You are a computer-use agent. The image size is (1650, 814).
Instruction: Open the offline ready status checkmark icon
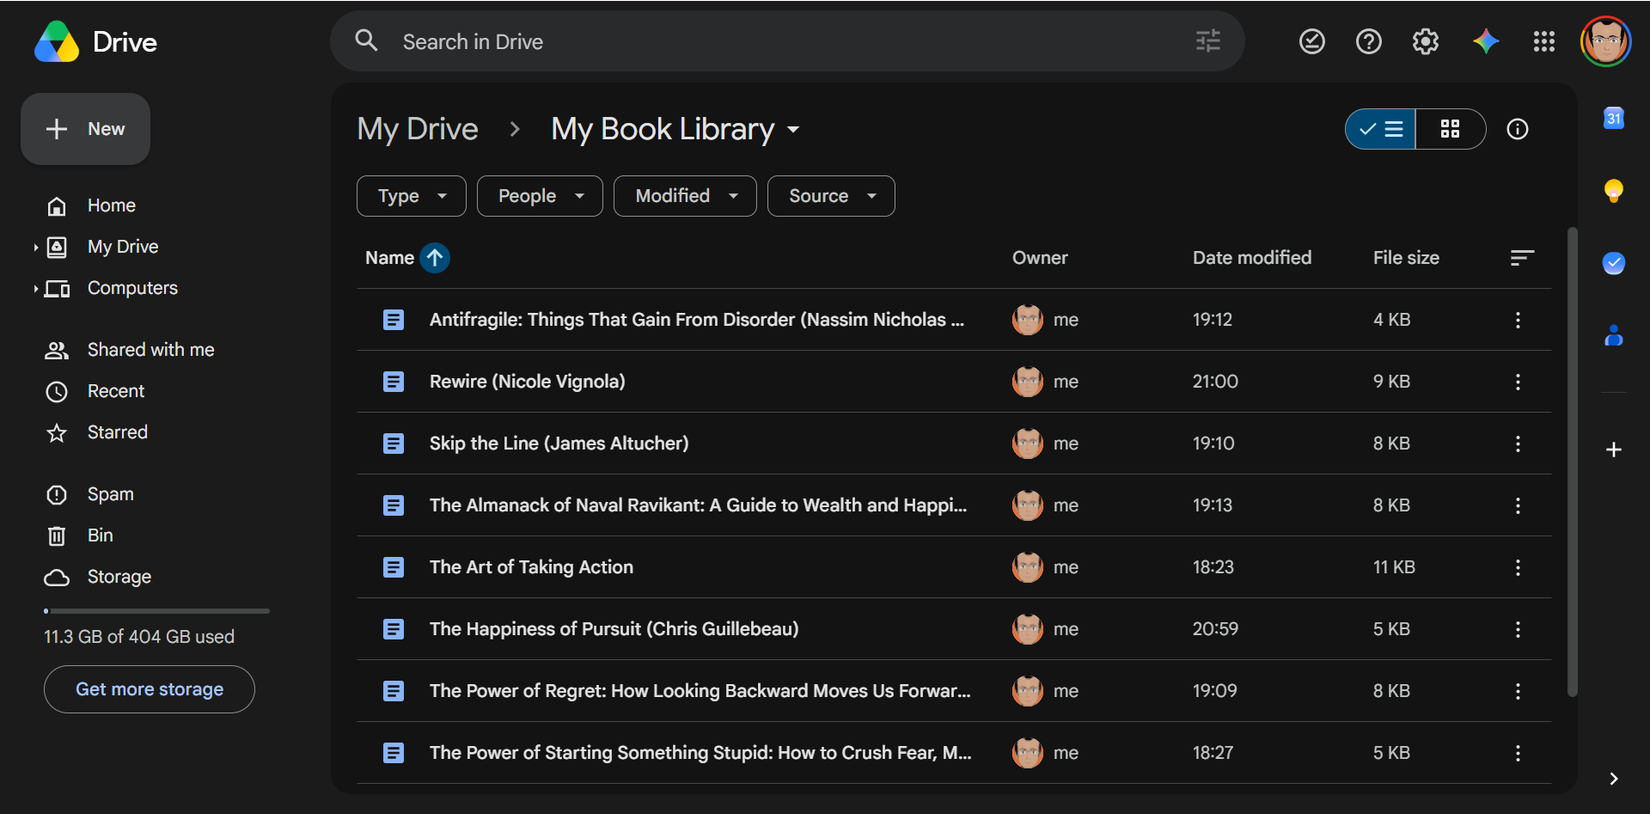click(x=1312, y=41)
